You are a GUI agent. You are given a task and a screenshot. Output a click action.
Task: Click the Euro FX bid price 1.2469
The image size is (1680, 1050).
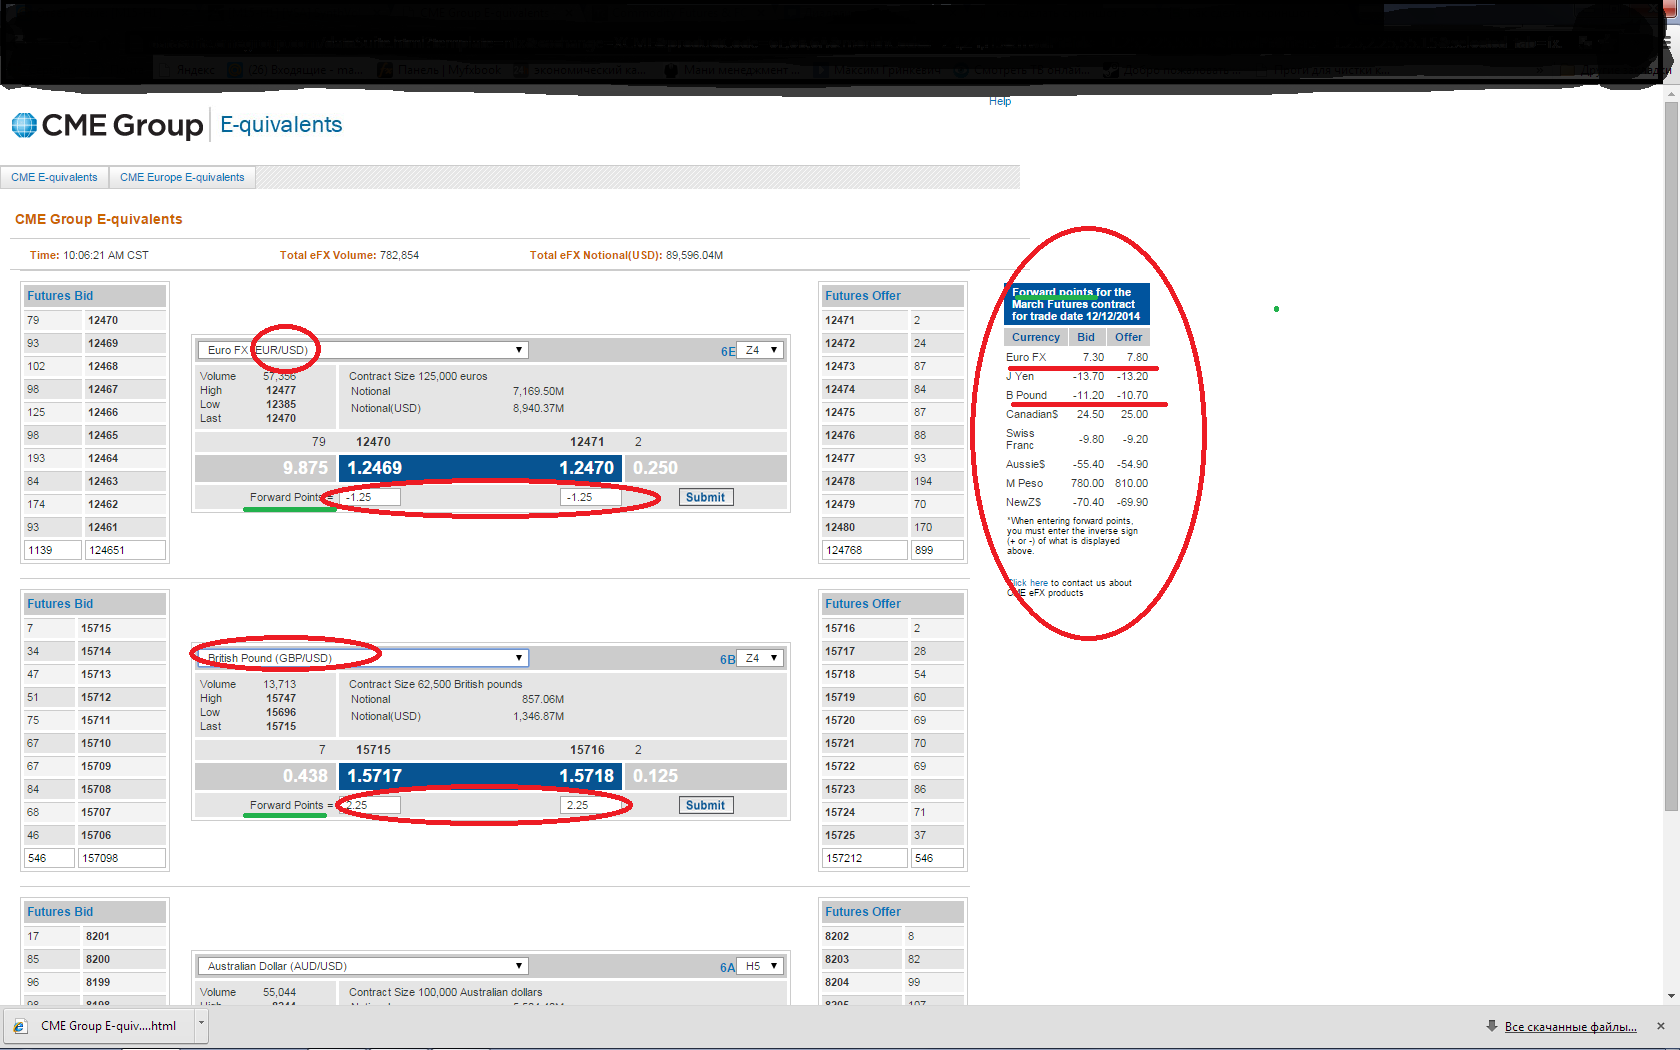pyautogui.click(x=375, y=468)
